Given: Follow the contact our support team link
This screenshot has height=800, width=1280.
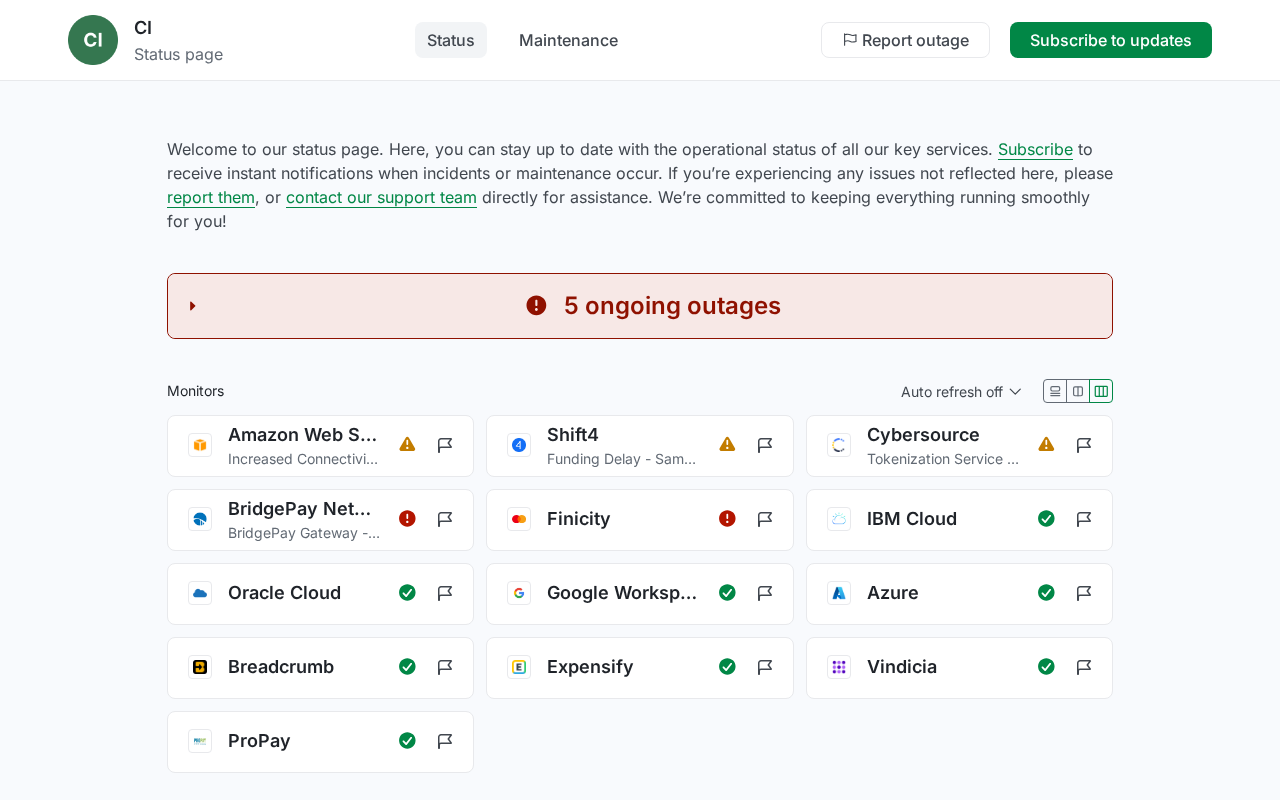Looking at the screenshot, I should (x=381, y=197).
